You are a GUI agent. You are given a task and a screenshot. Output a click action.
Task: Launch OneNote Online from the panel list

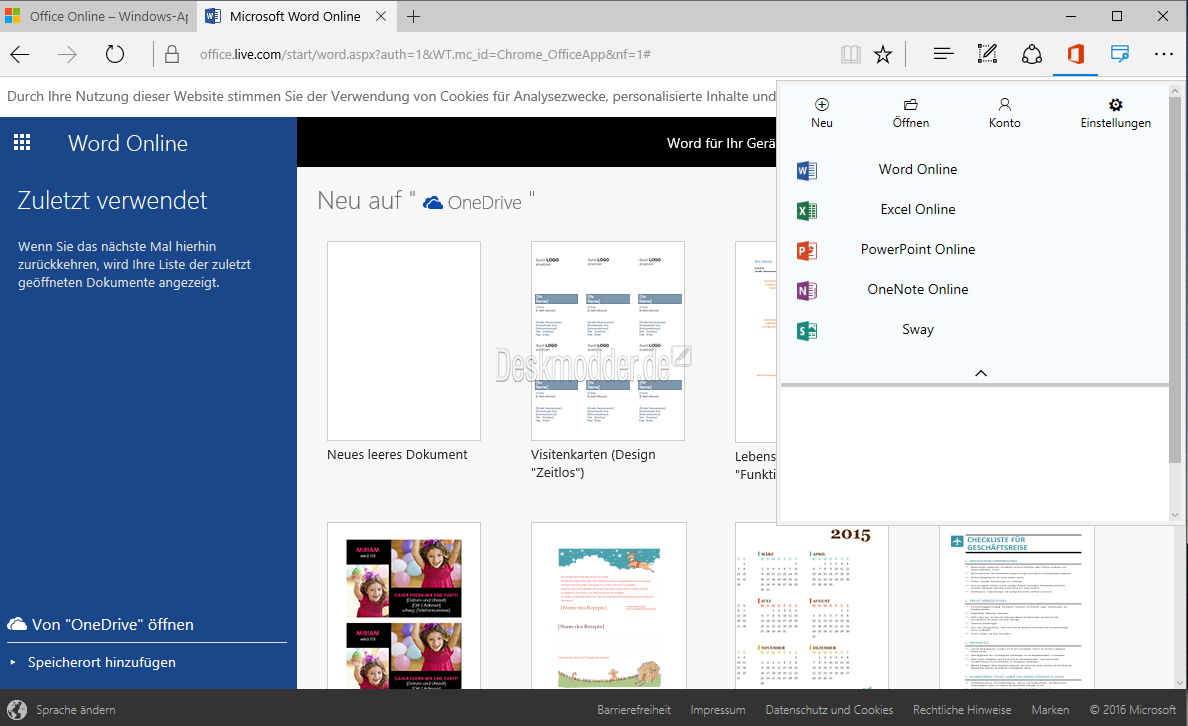tap(918, 289)
